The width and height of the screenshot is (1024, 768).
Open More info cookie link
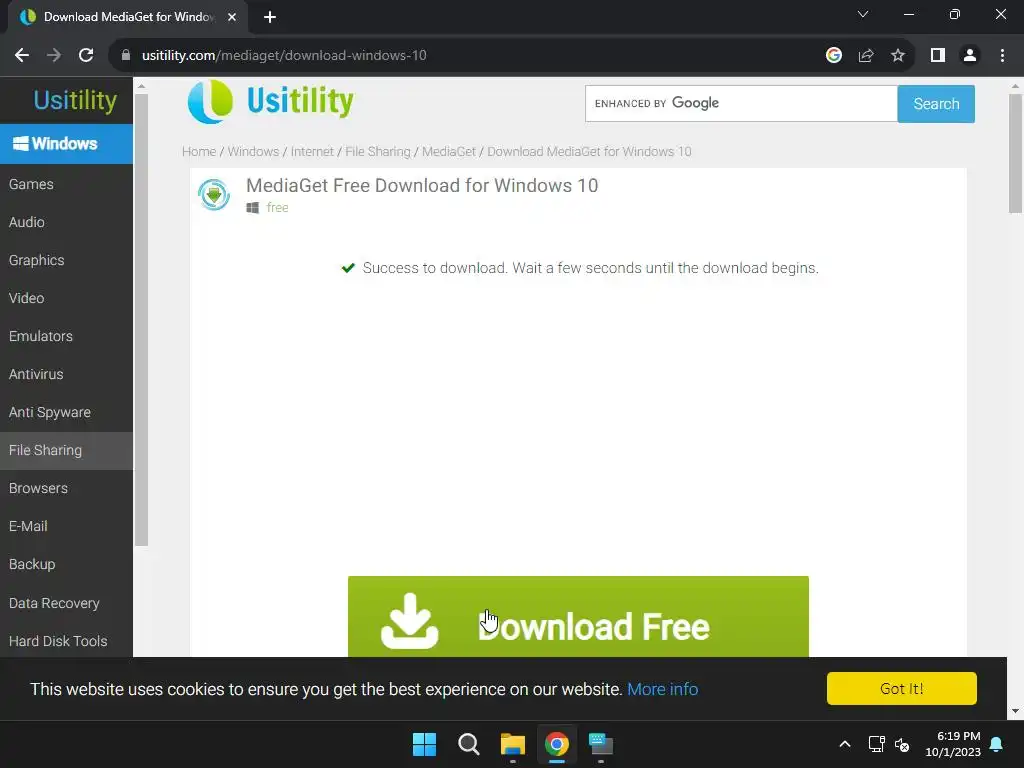(662, 689)
